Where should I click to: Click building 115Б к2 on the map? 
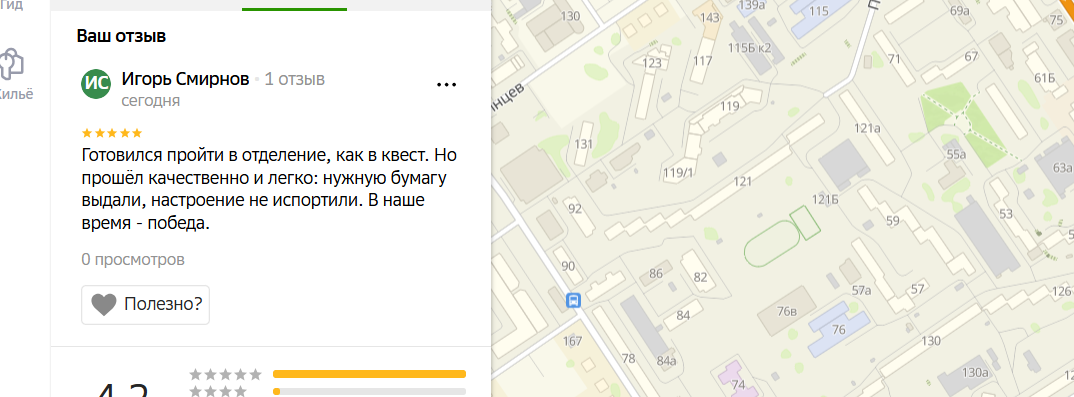pyautogui.click(x=749, y=47)
